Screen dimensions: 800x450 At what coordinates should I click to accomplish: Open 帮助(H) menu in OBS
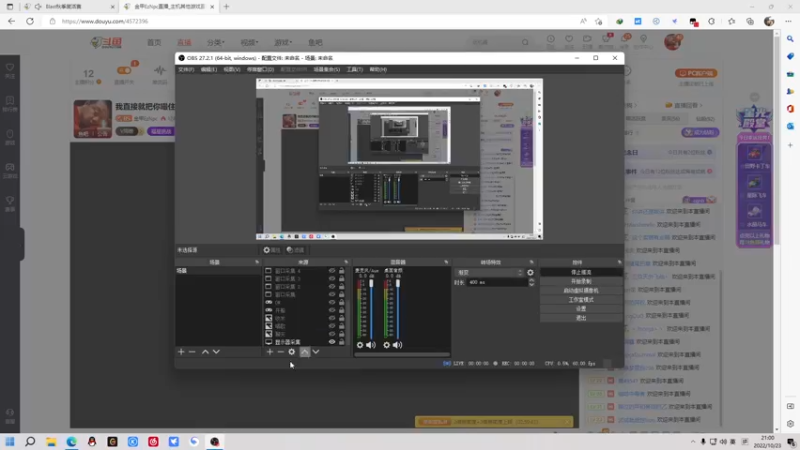(378, 69)
